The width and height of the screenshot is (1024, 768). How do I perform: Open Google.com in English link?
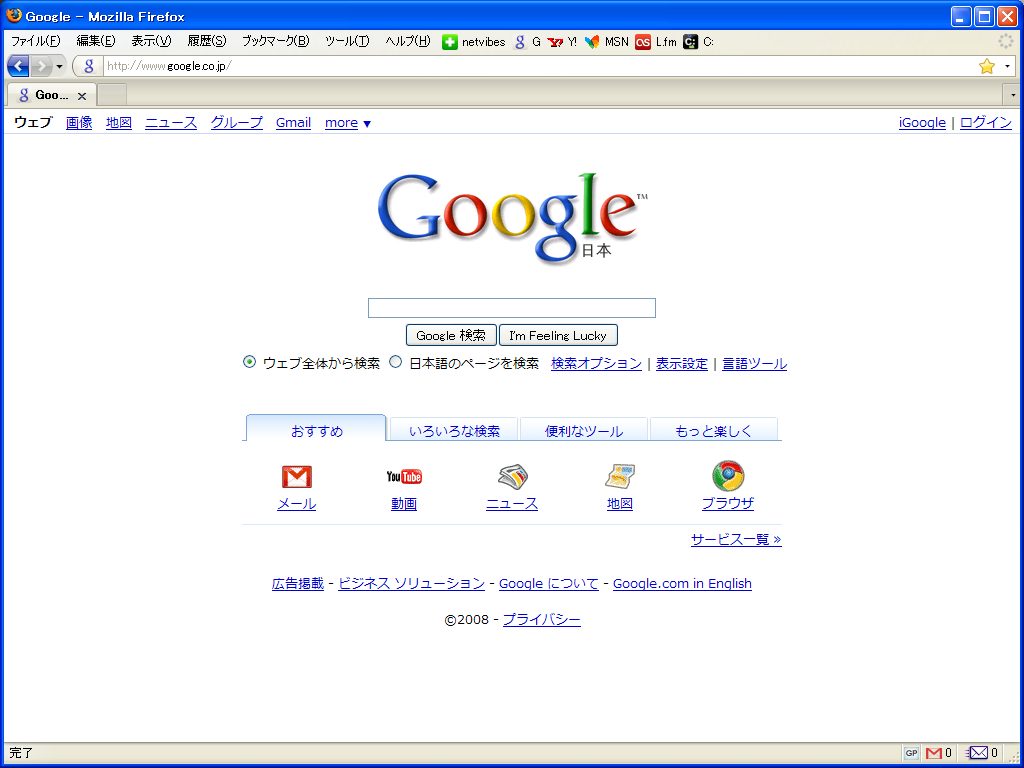(682, 584)
